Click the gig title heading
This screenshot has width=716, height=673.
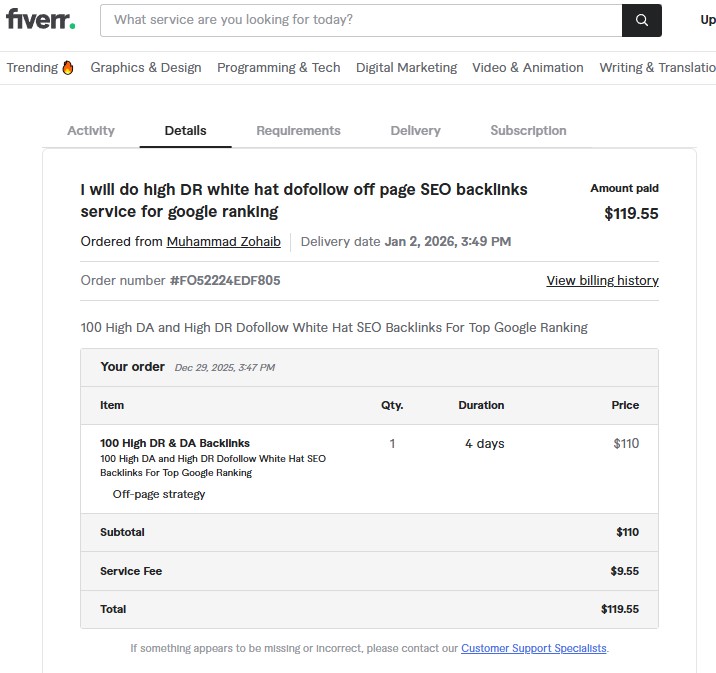point(304,200)
